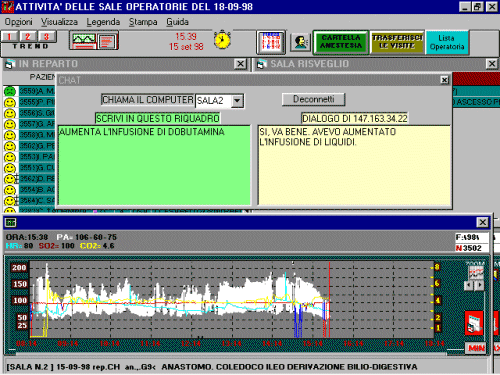Viewport: 500px width, 375px height.
Task: Open the Lista Operatoria button
Action: [447, 42]
